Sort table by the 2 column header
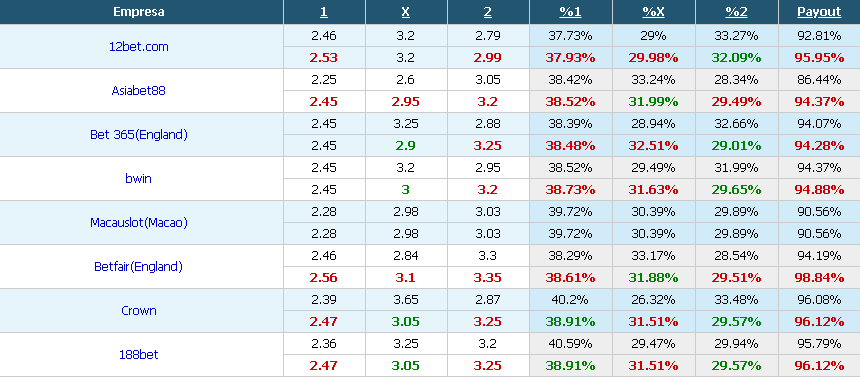 (488, 12)
